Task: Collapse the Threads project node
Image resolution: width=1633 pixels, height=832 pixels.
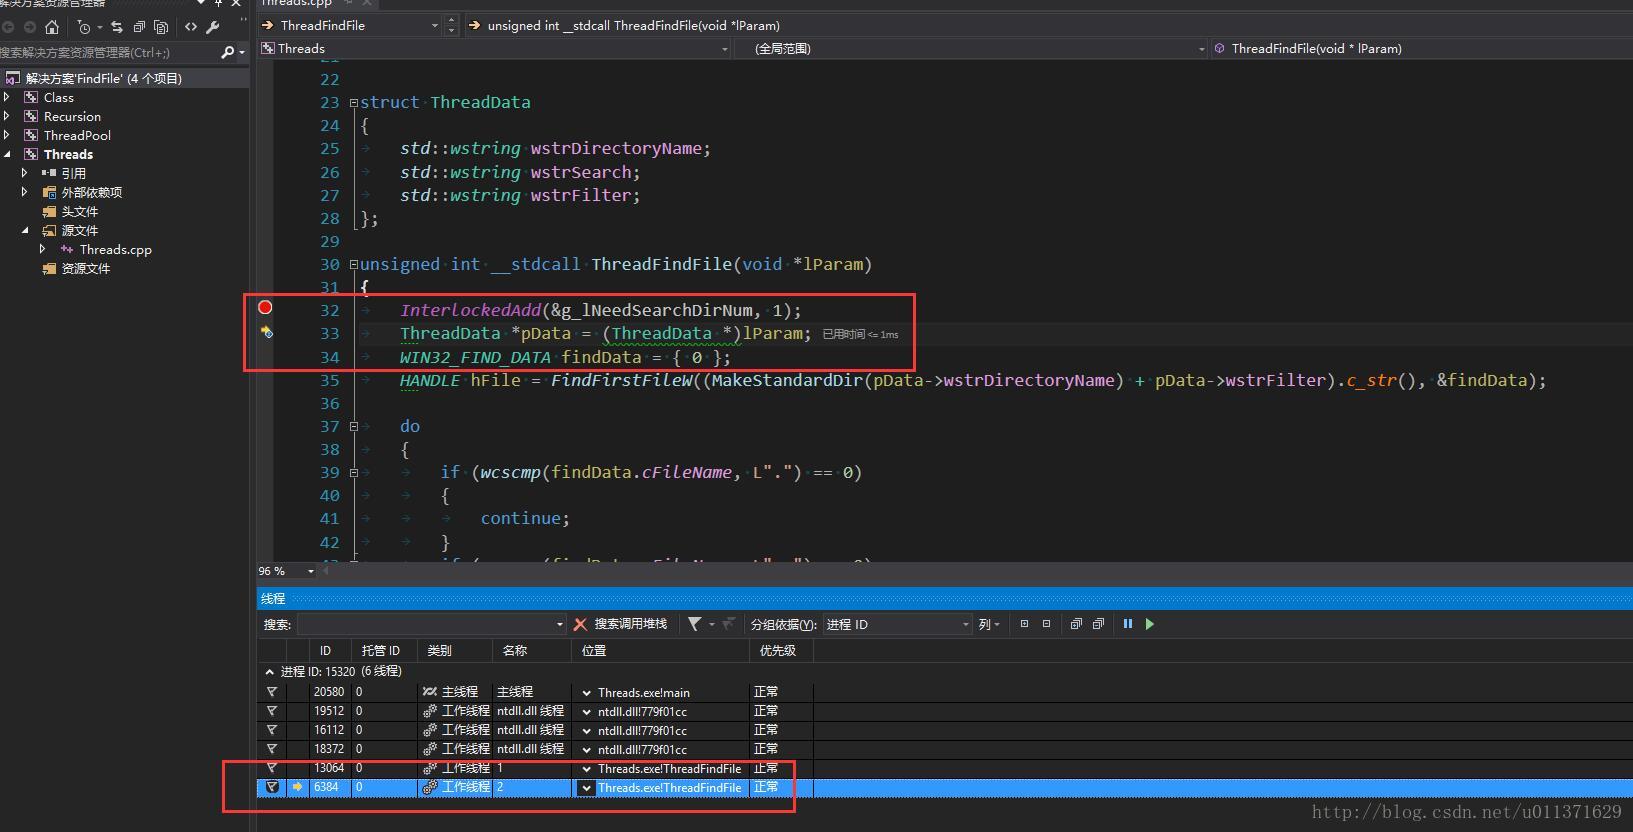Action: (7, 154)
